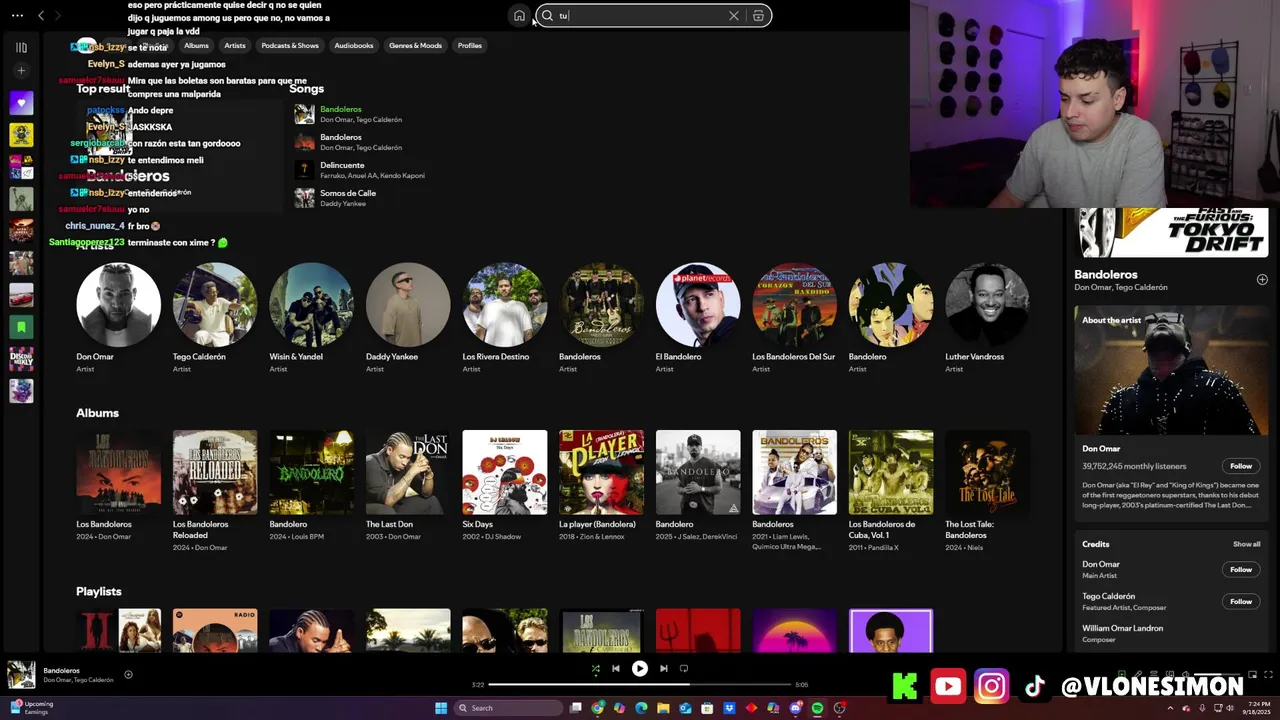Open the three-dot Spotify app menu
Viewport: 1280px width, 720px height.
(17, 15)
